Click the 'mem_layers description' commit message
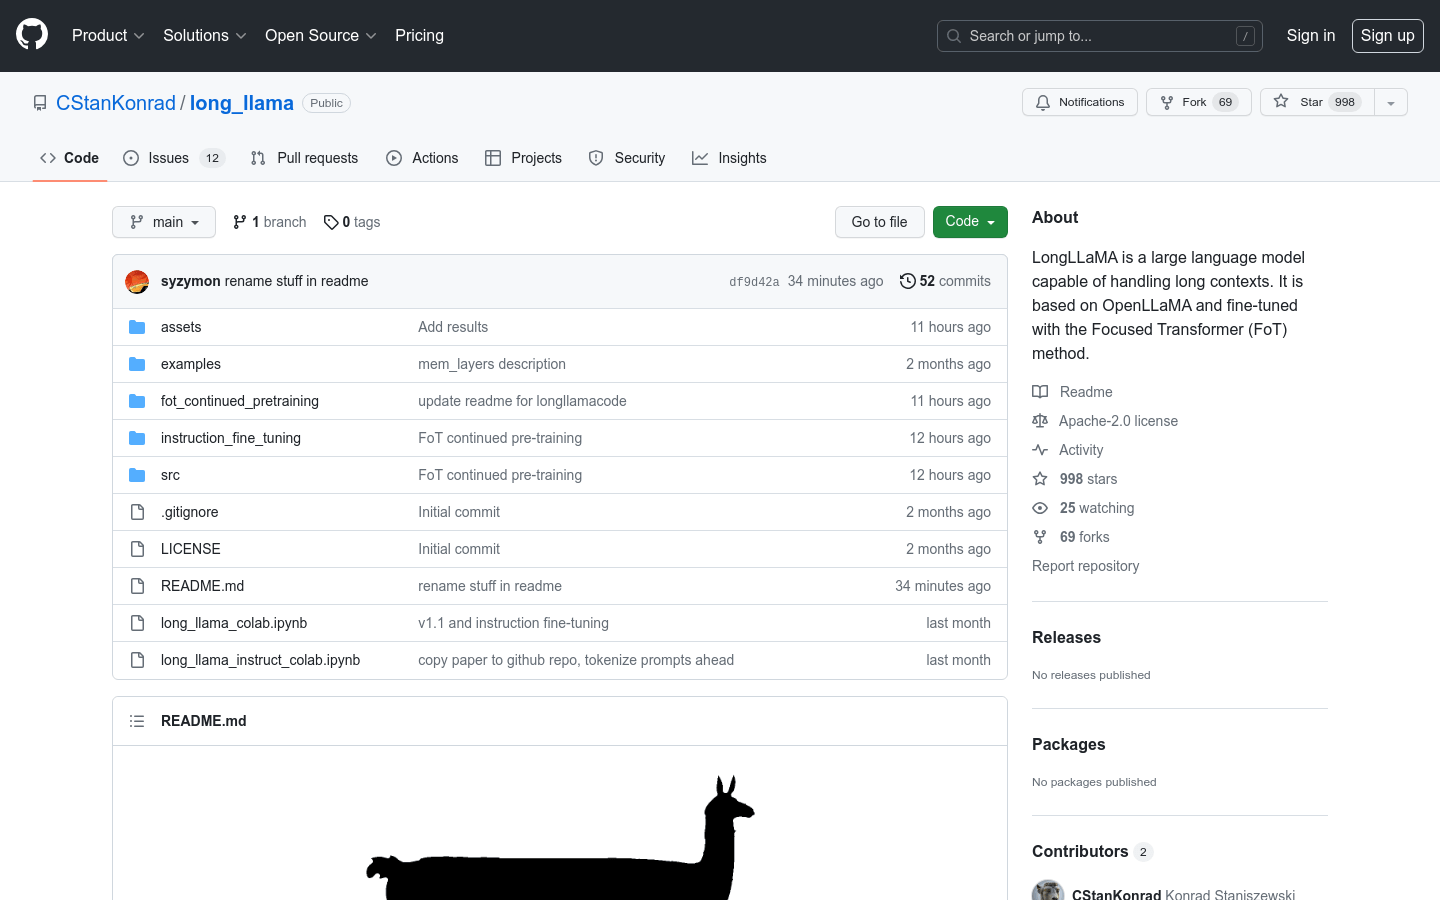The image size is (1440, 900). point(492,364)
